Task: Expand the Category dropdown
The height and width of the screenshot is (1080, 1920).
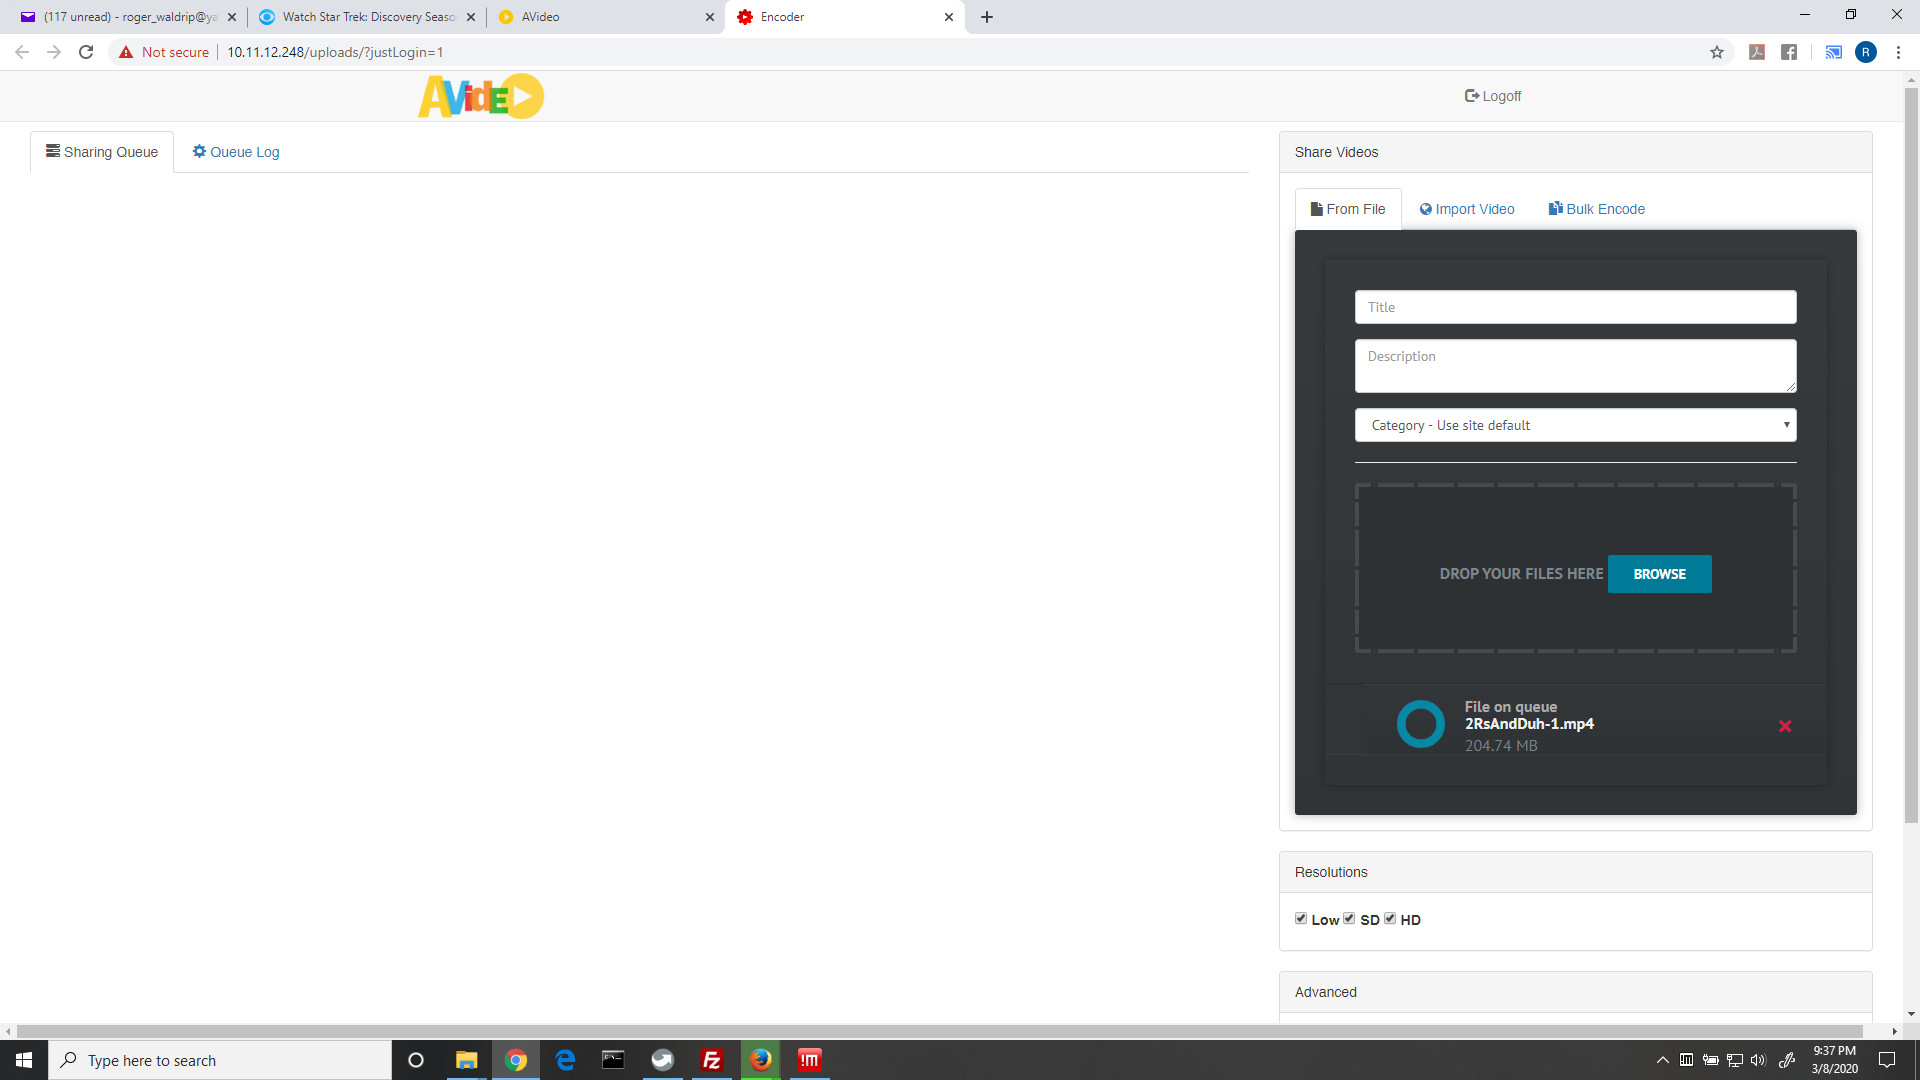Action: [x=1575, y=425]
